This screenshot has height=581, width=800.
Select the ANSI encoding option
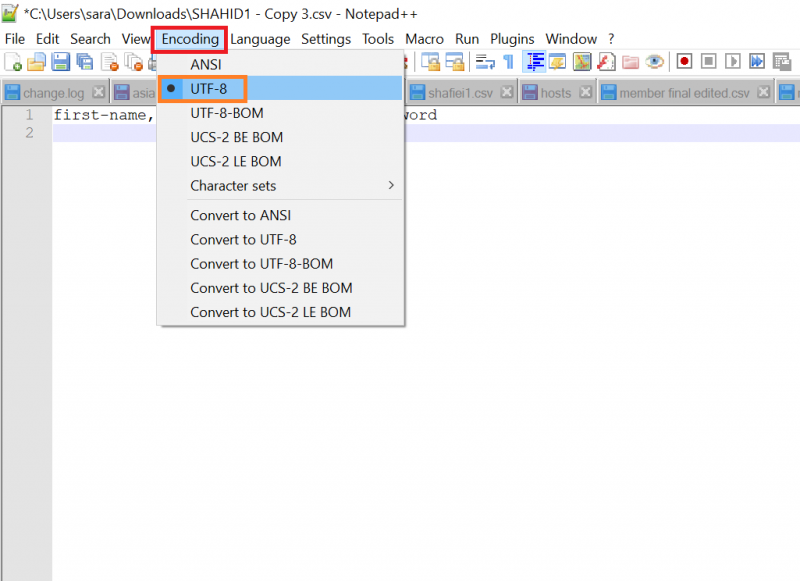click(206, 65)
